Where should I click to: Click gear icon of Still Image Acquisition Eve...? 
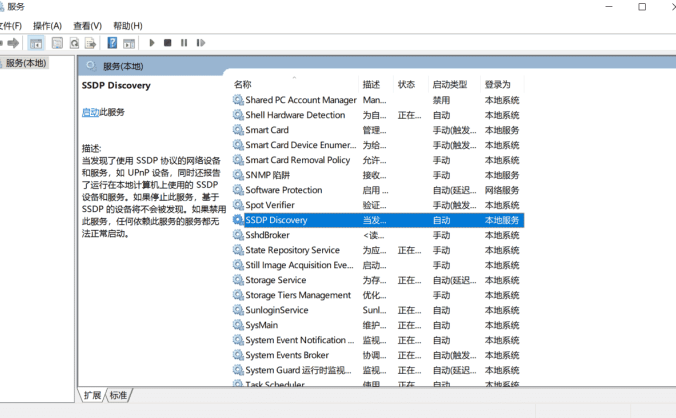click(238, 265)
